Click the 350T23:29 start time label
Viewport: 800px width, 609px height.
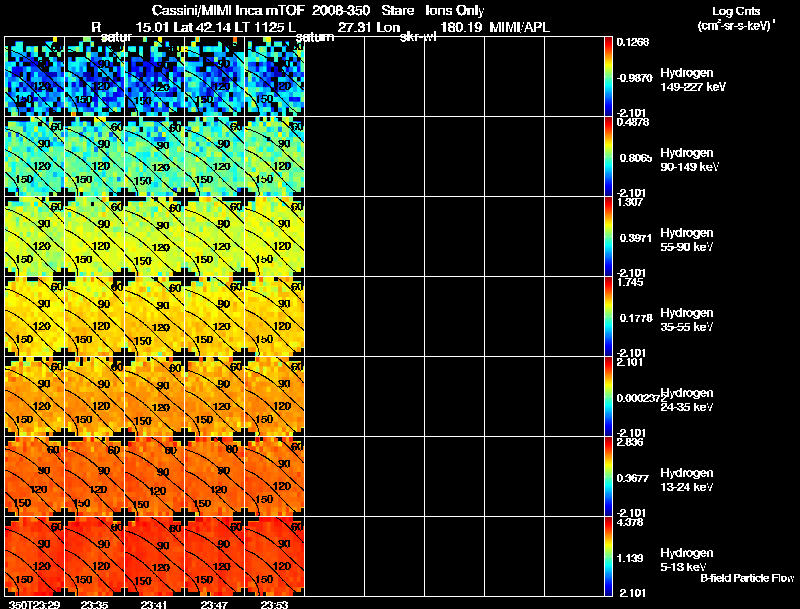point(34,604)
